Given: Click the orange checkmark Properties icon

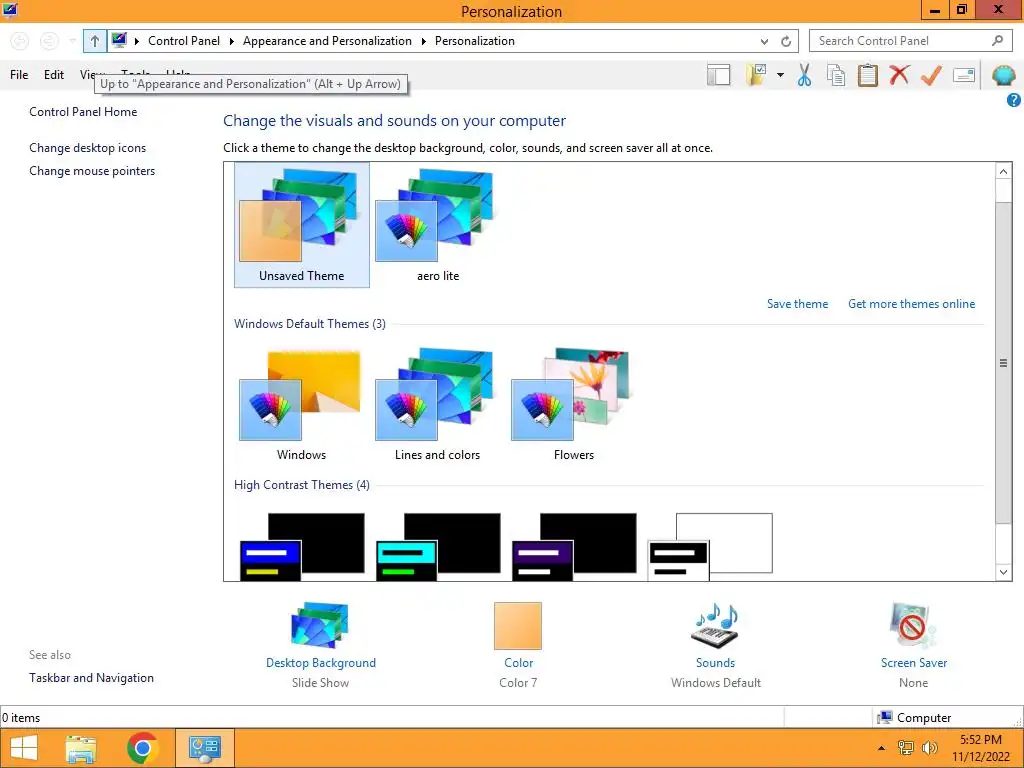Looking at the screenshot, I should (931, 75).
